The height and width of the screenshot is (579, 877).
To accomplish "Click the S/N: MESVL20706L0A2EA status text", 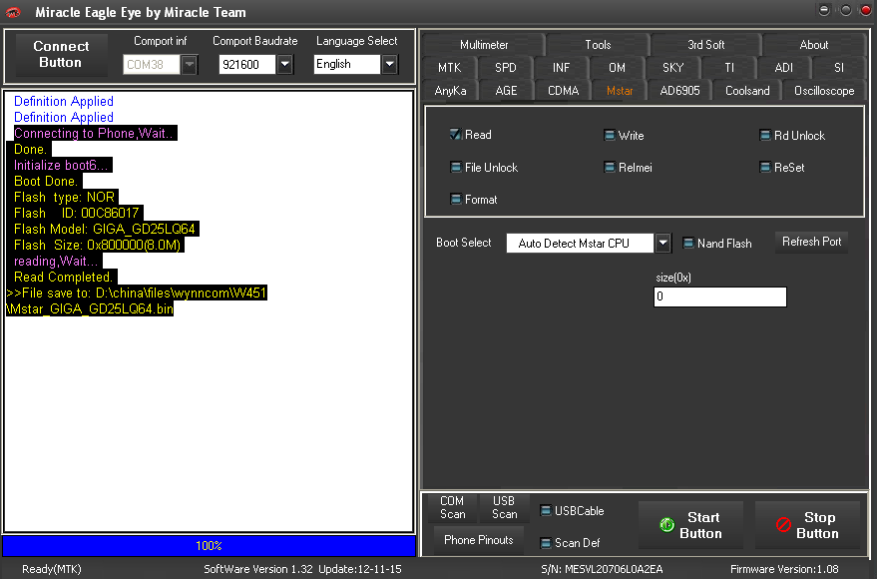I will (x=602, y=569).
